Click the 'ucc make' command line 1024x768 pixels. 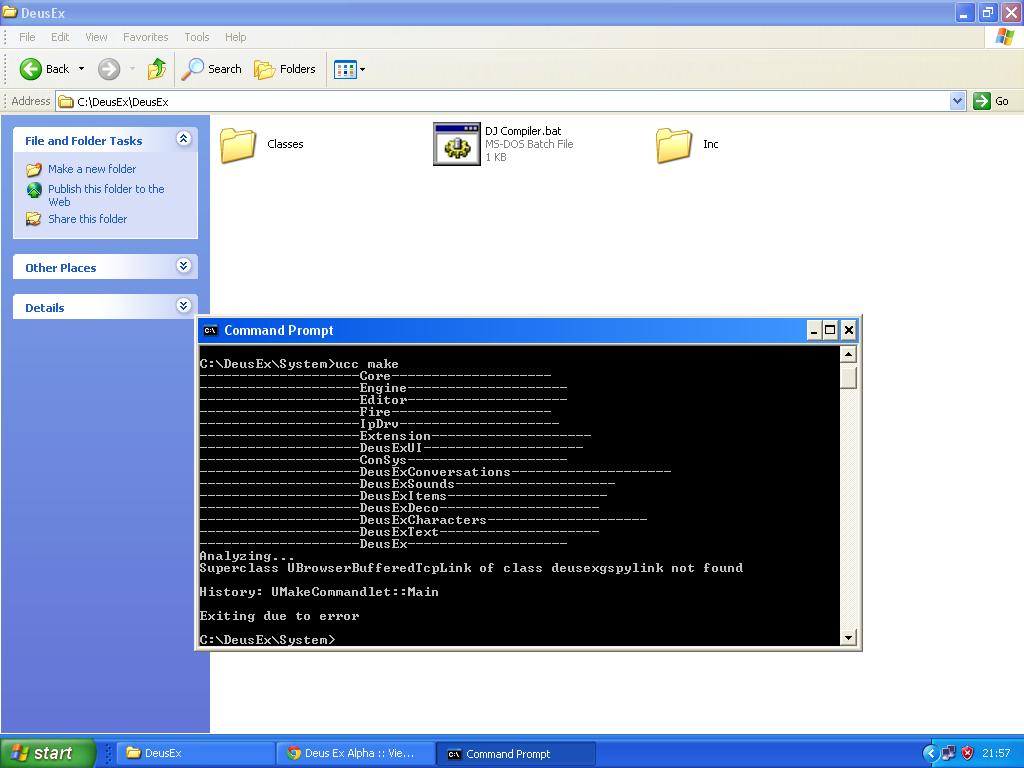pos(299,364)
